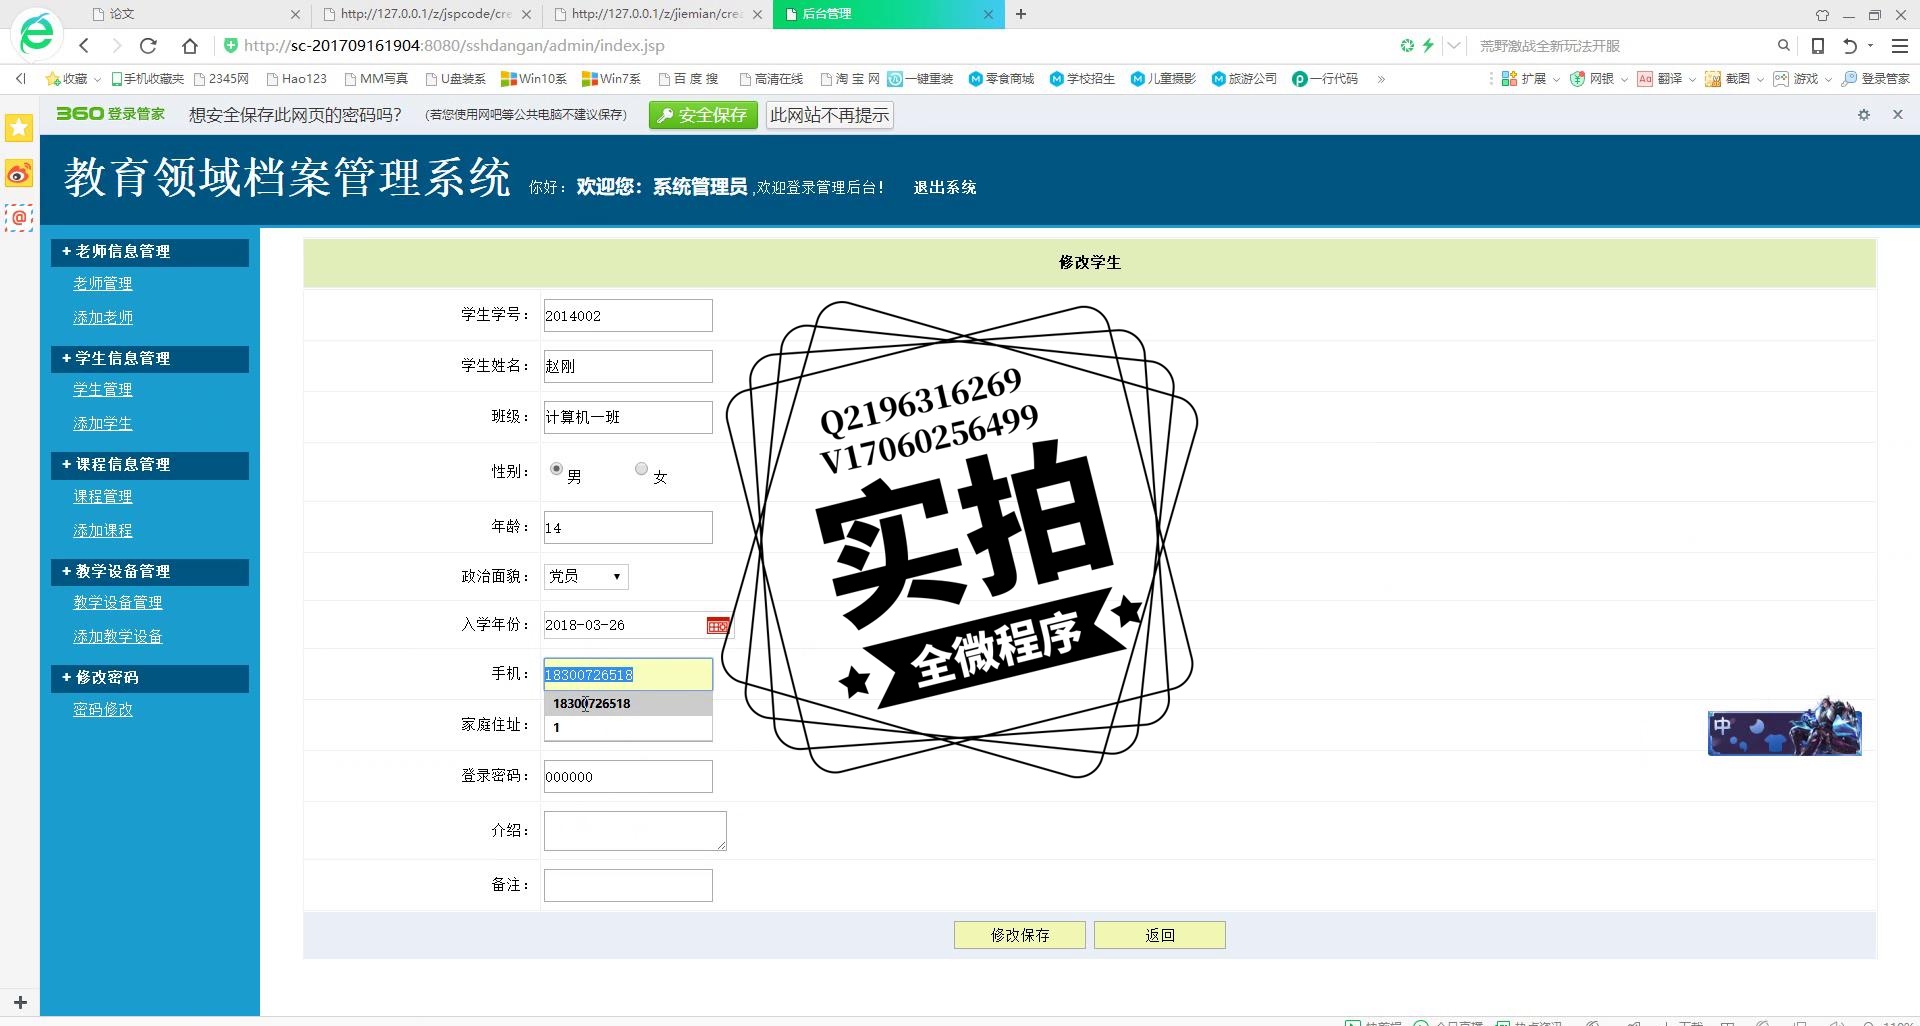
Task: Click the search magnifier icon
Action: click(1783, 45)
